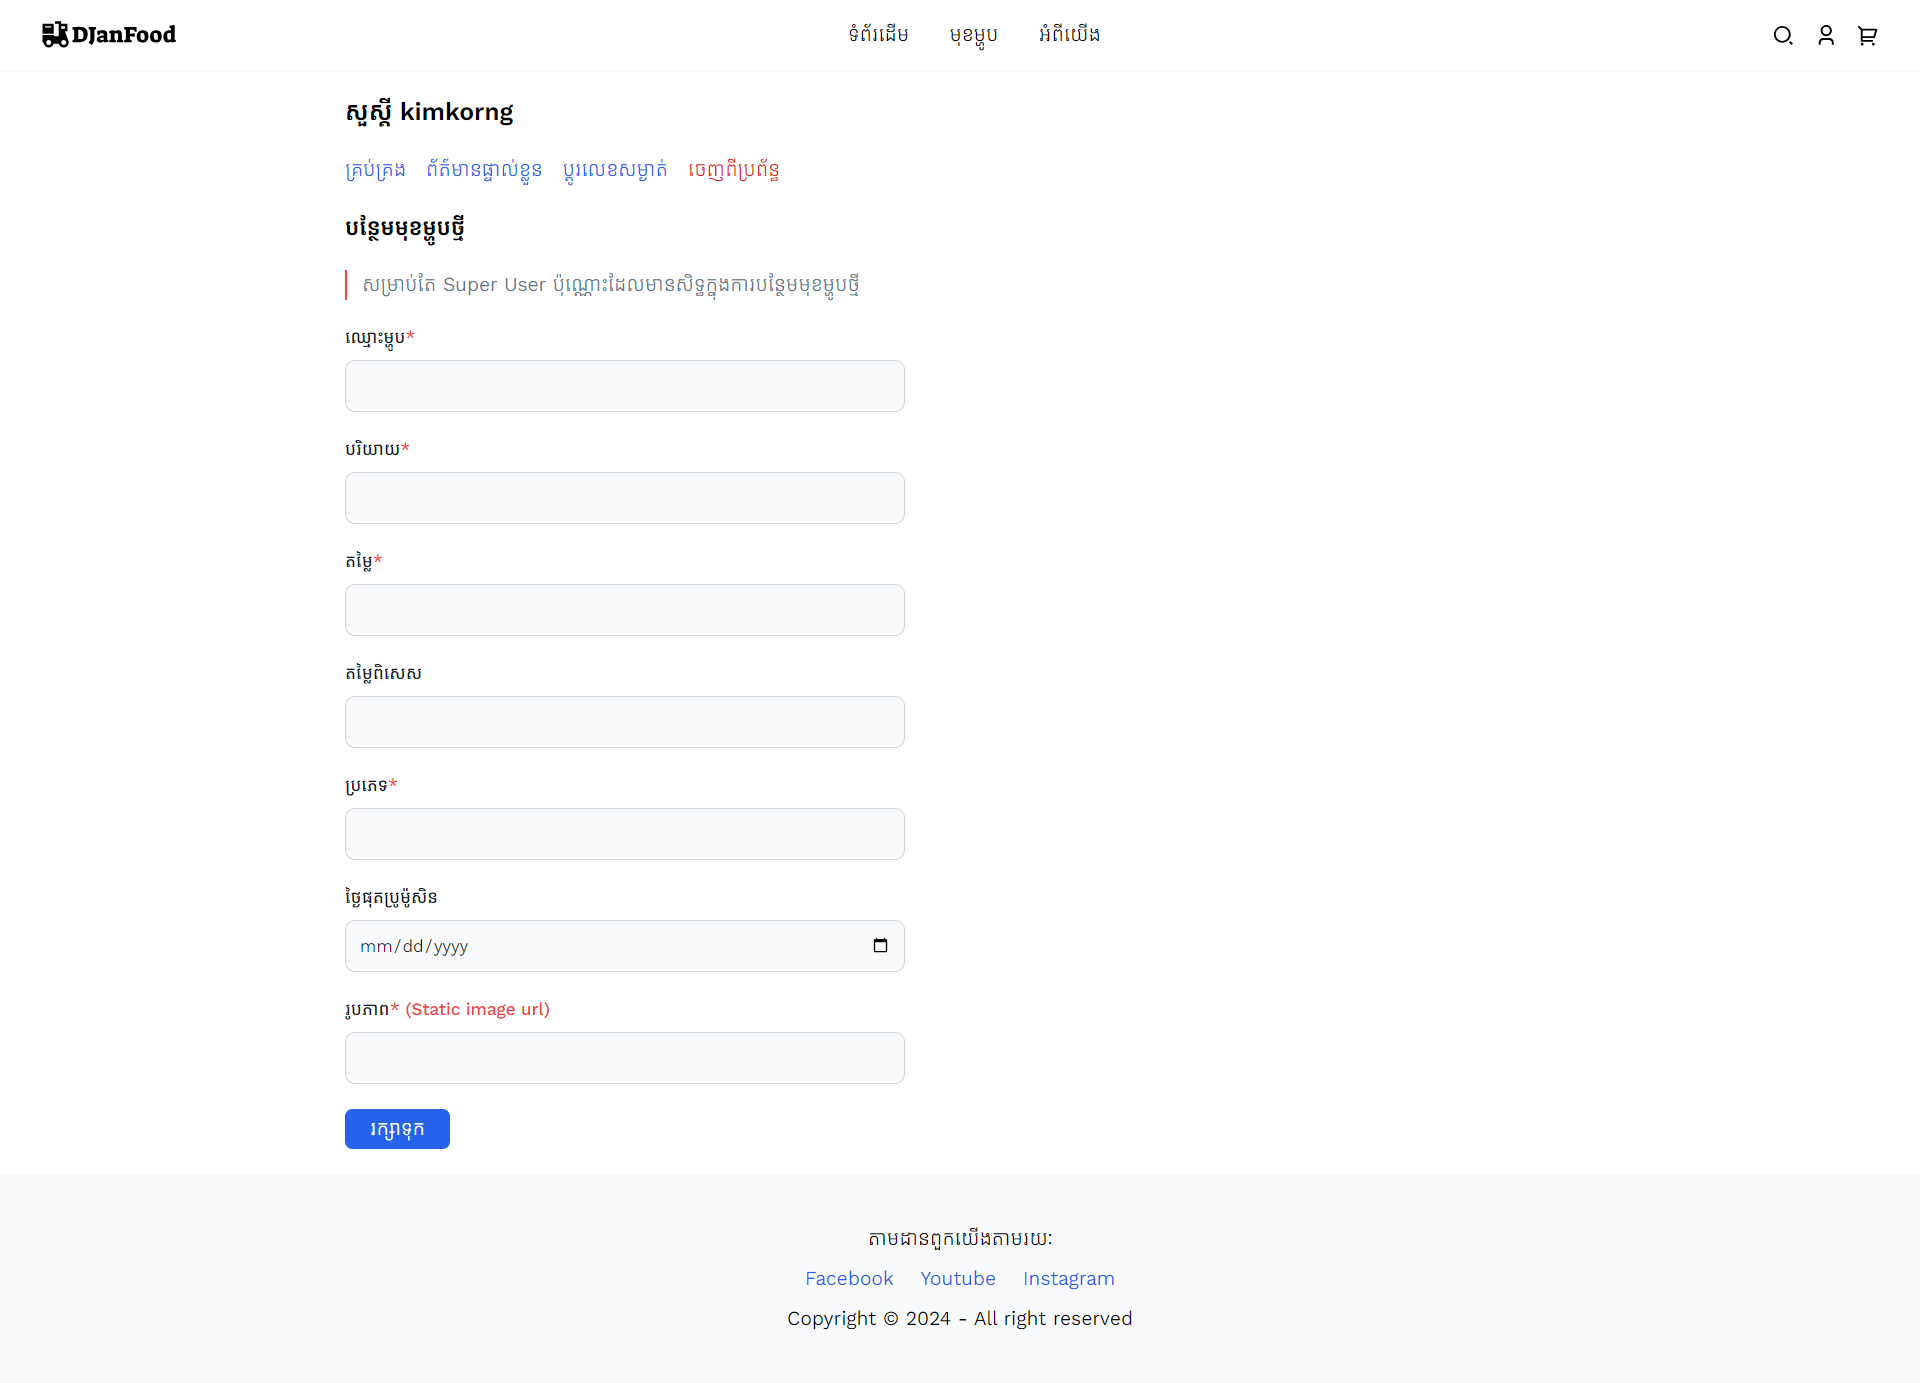The image size is (1920, 1383).
Task: Click the ប្រភេទ input field
Action: [x=623, y=833]
